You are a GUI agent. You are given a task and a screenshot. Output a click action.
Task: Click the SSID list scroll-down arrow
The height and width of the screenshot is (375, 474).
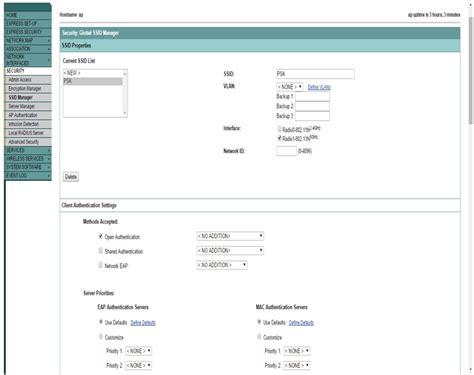125,113
